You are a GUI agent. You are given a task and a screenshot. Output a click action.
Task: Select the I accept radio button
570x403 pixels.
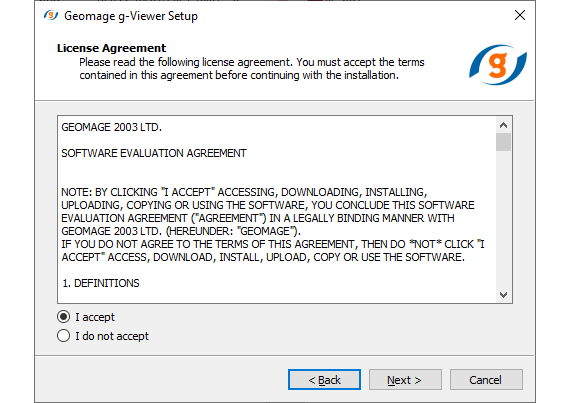[64, 317]
